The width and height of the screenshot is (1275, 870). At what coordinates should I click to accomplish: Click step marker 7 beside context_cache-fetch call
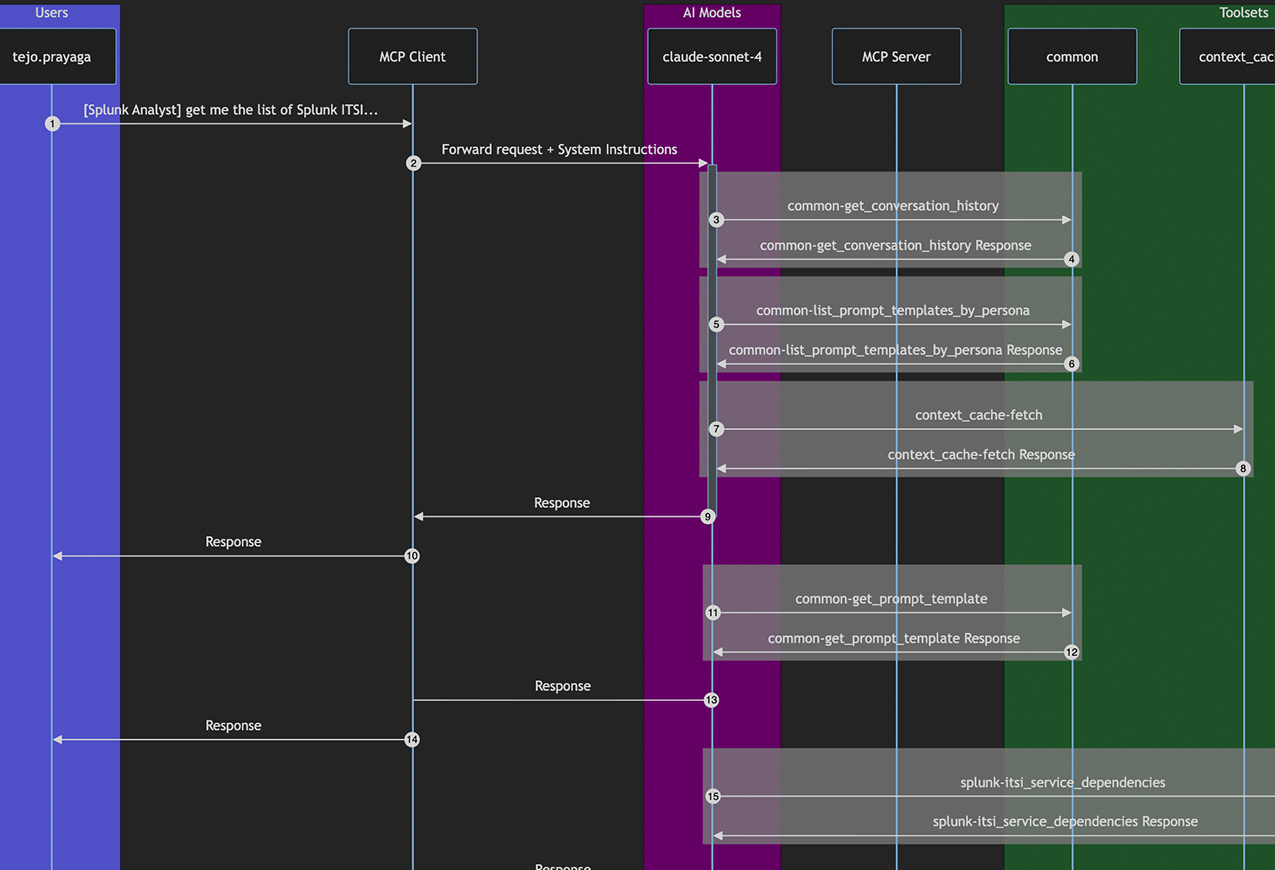point(715,428)
